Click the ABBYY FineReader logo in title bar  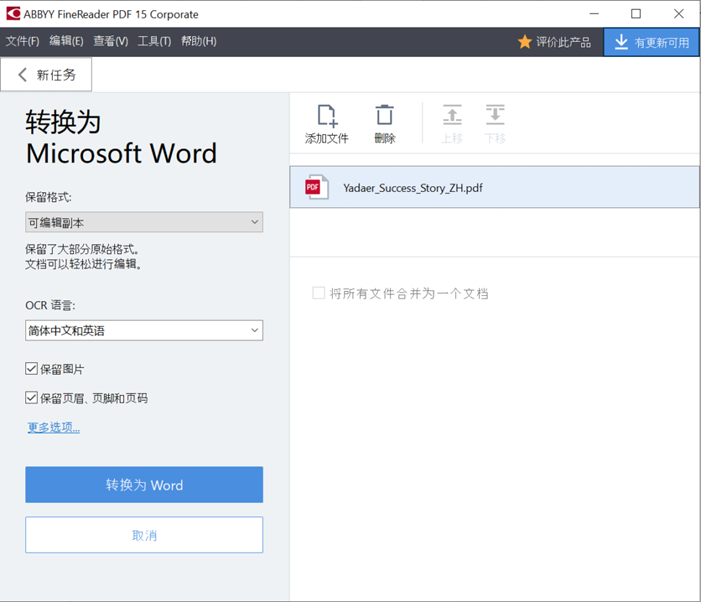13,13
